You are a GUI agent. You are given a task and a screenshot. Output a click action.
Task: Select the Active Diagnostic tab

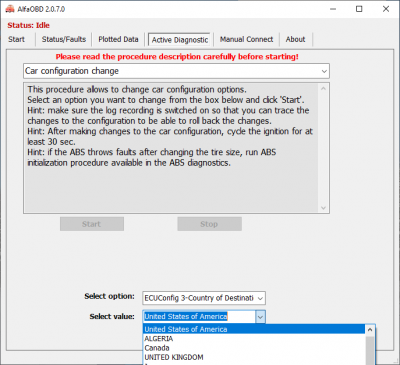click(180, 40)
